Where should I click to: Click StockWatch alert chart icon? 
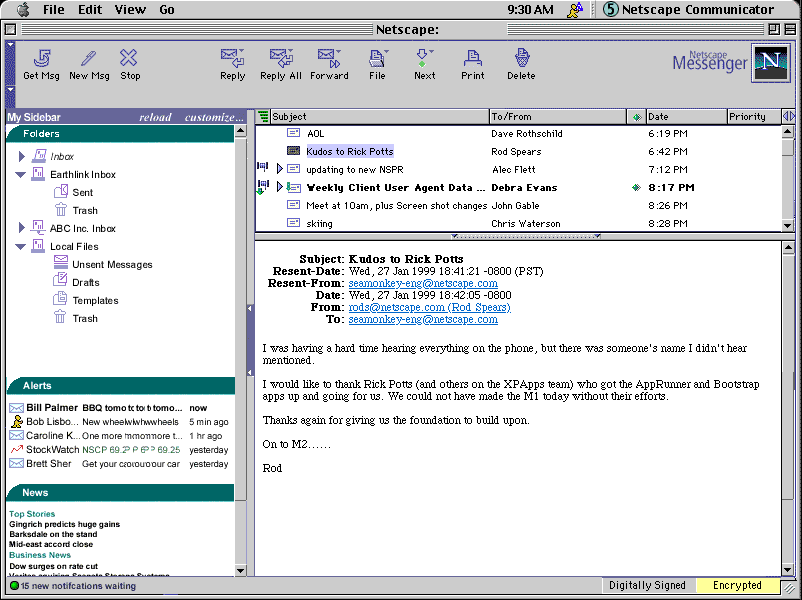pyautogui.click(x=17, y=449)
